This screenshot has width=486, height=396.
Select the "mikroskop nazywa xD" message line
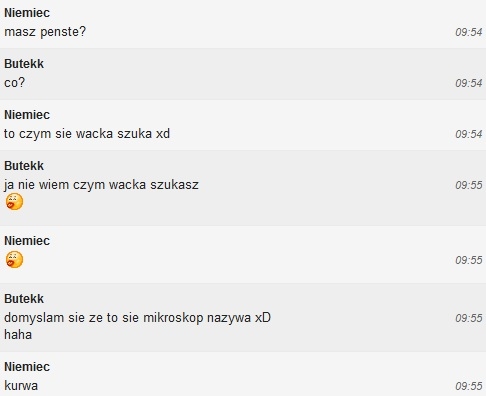point(137,318)
